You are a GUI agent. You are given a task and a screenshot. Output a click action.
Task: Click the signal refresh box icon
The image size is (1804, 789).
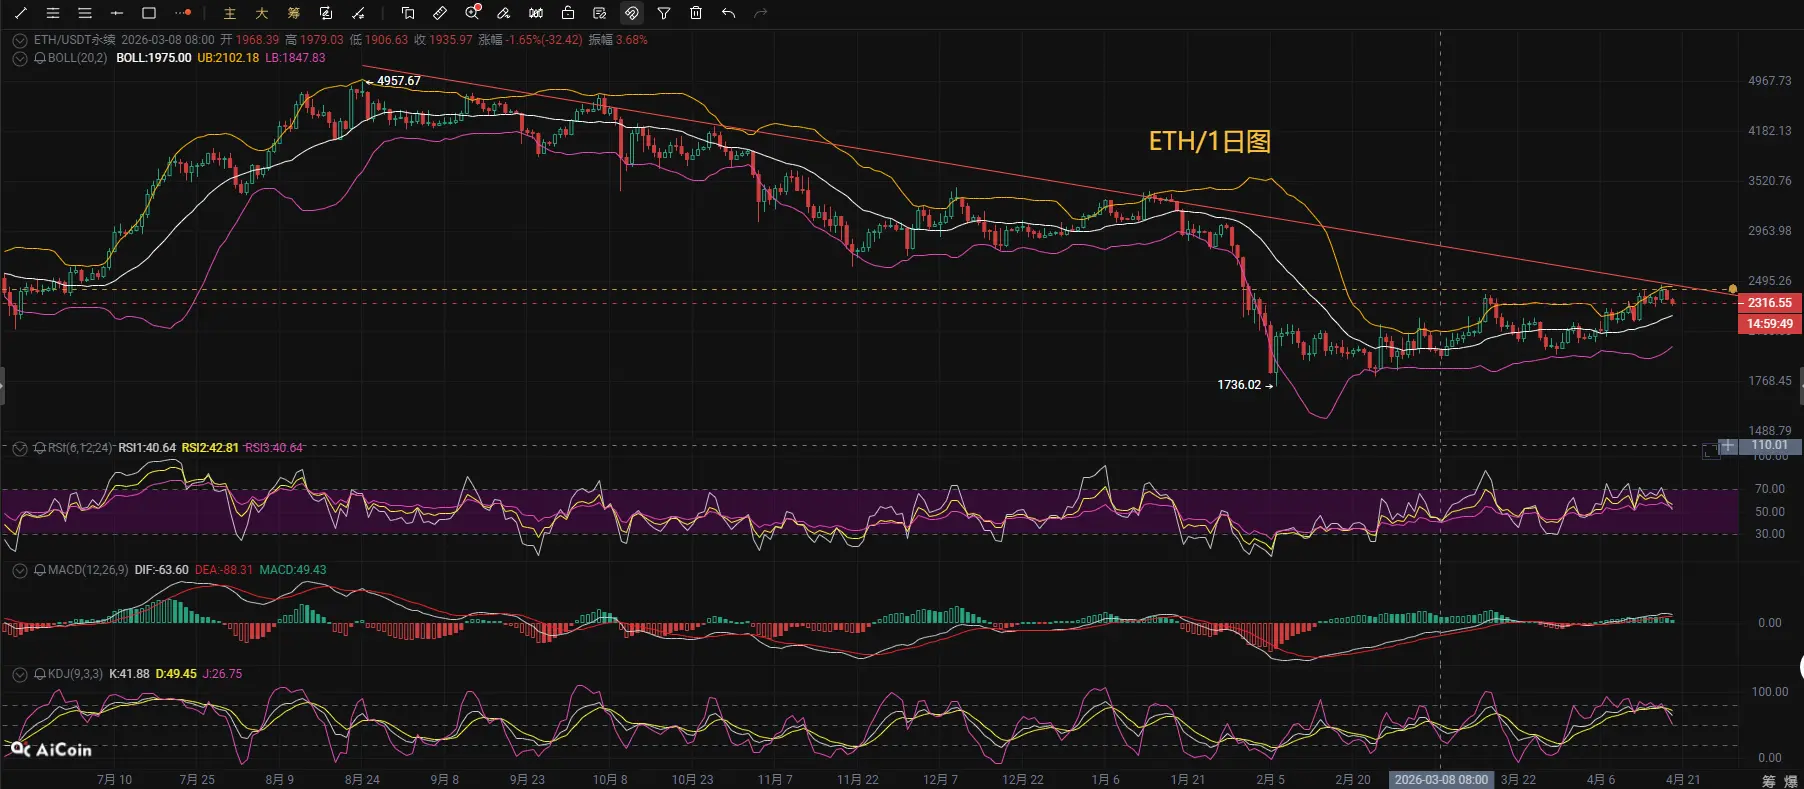326,13
